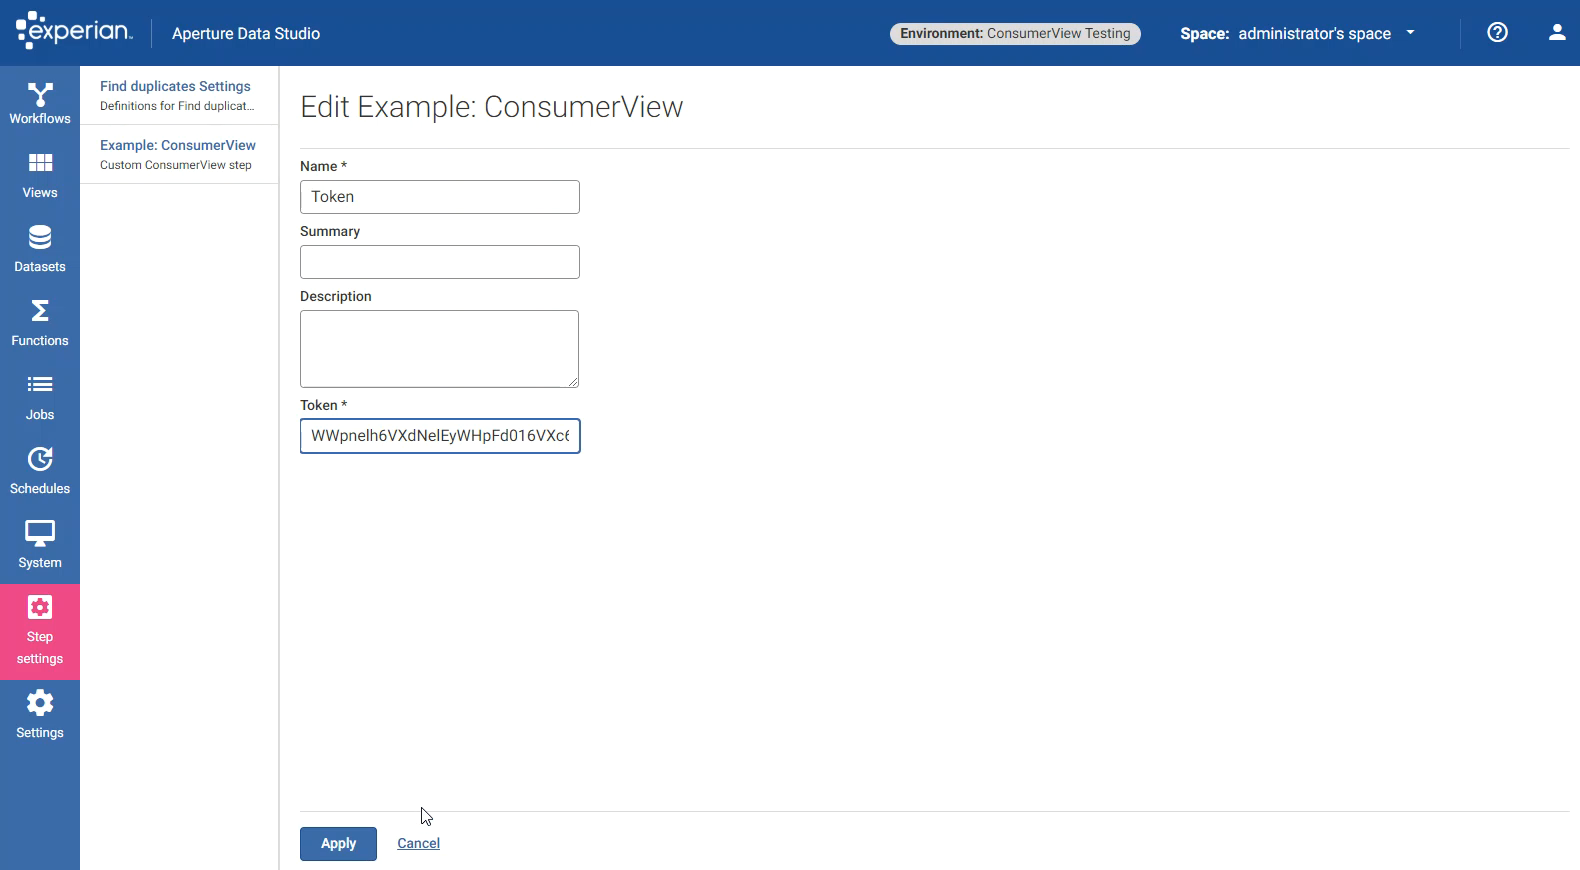Open the help question mark icon
Viewport: 1580px width, 870px height.
pos(1497,32)
